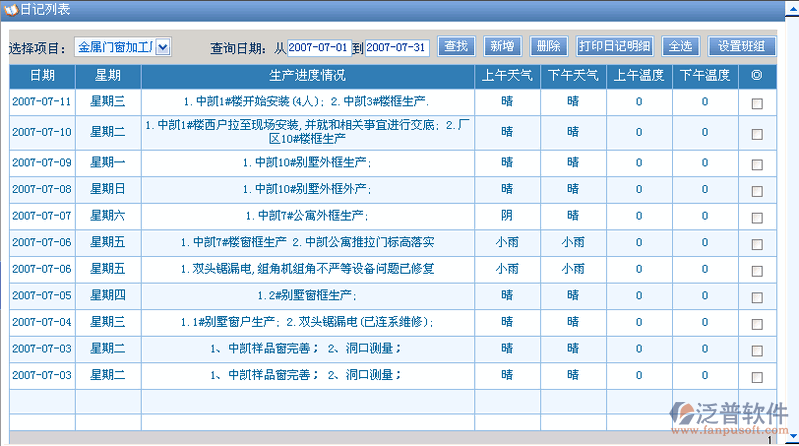The image size is (799, 446).
Task: Click the 删除 delete button
Action: [x=547, y=46]
